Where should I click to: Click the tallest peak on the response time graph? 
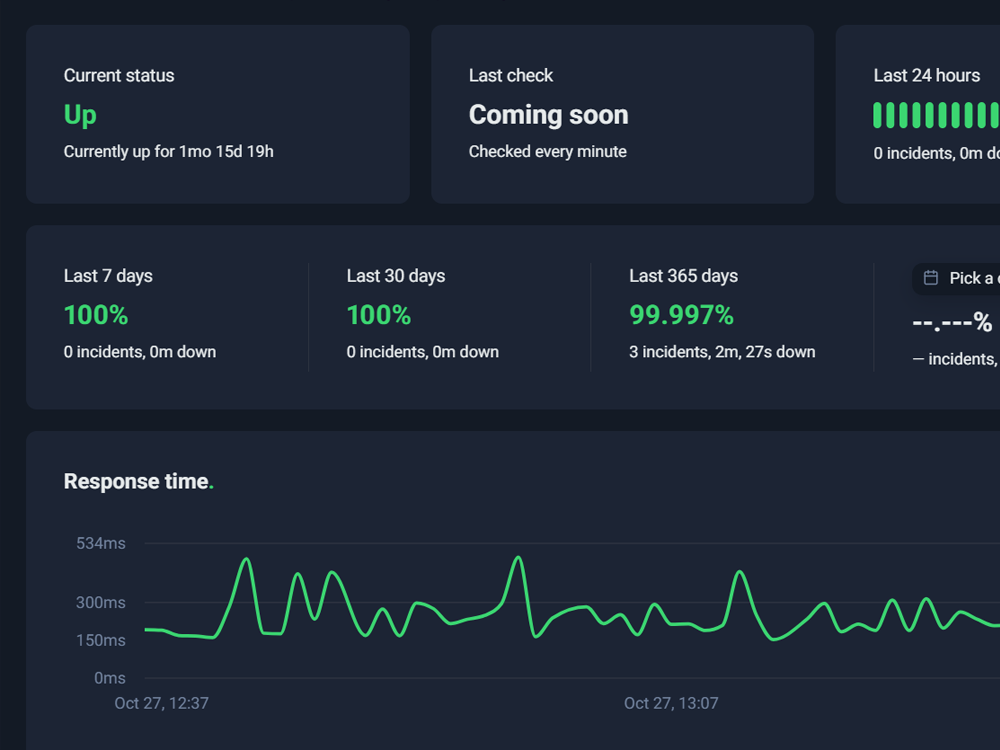pos(517,556)
